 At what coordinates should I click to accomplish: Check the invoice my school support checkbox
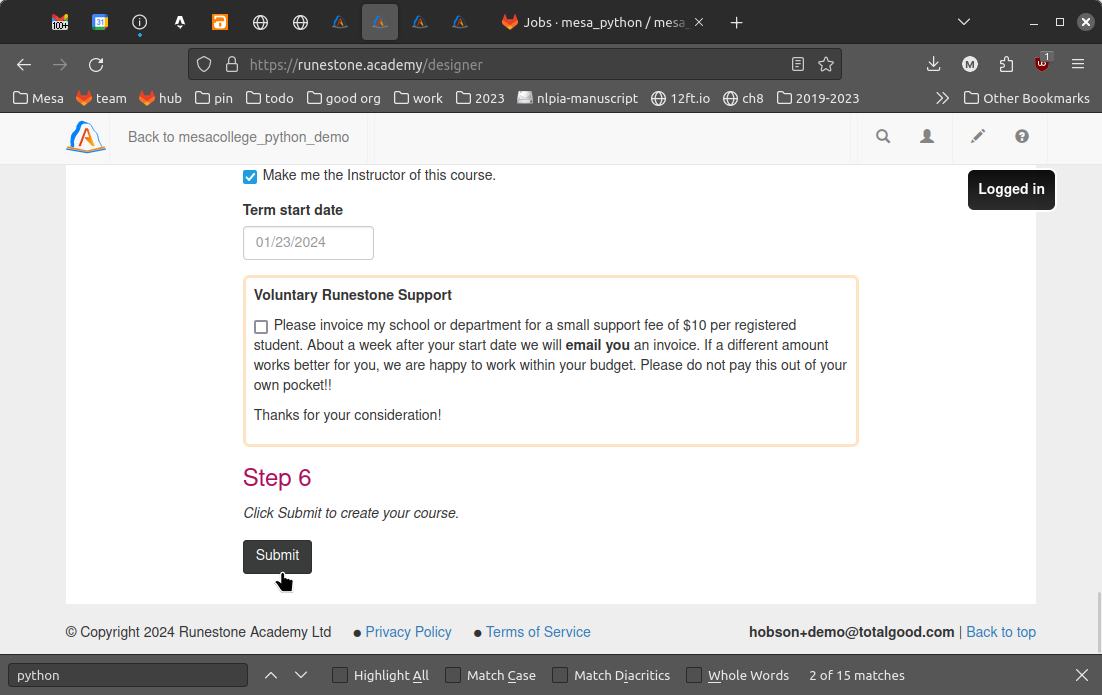pyautogui.click(x=261, y=327)
